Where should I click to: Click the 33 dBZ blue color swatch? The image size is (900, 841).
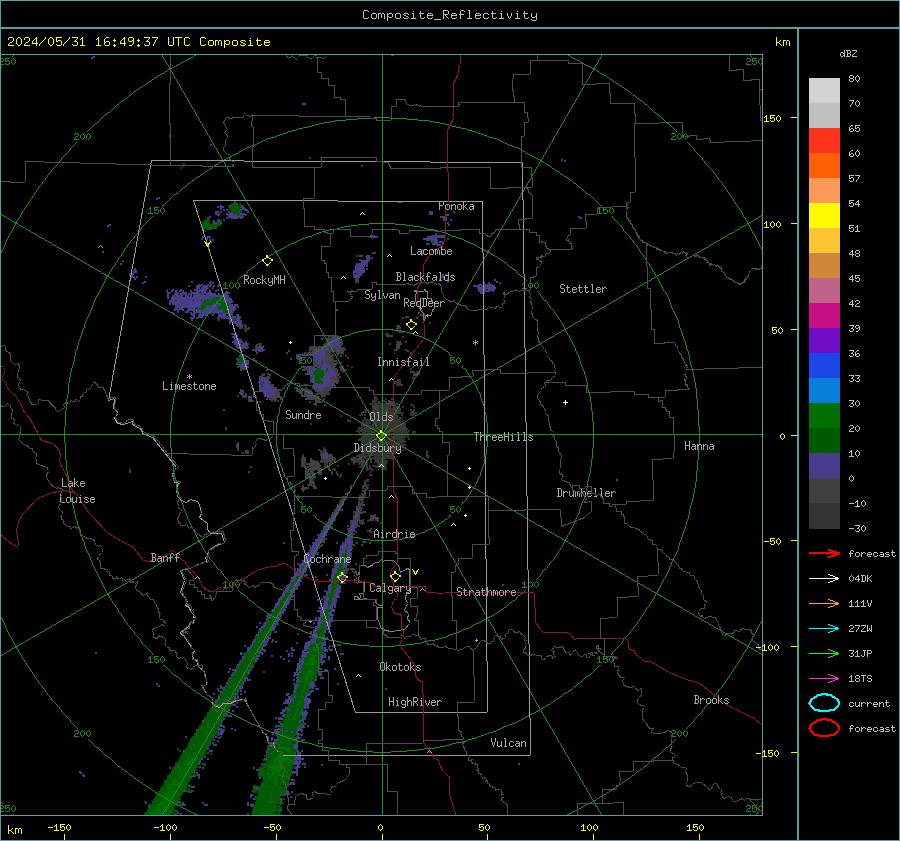coord(824,365)
